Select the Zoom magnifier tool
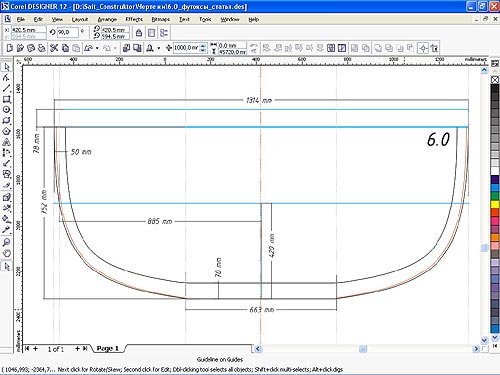500x375 pixels. (7, 242)
